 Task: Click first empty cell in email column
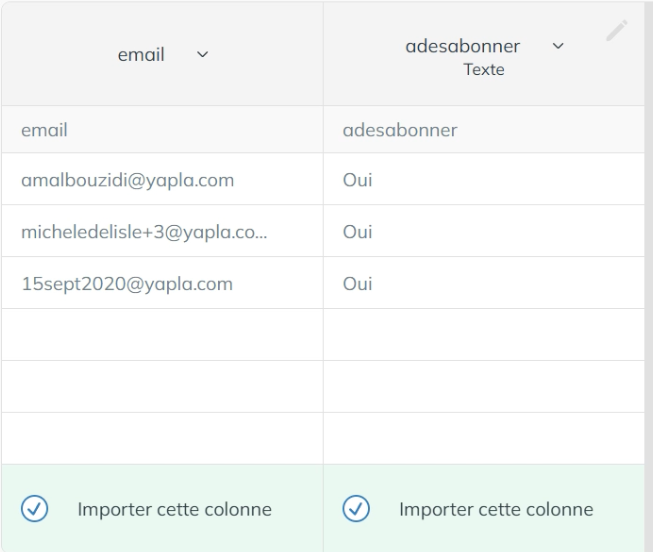pyautogui.click(x=162, y=335)
